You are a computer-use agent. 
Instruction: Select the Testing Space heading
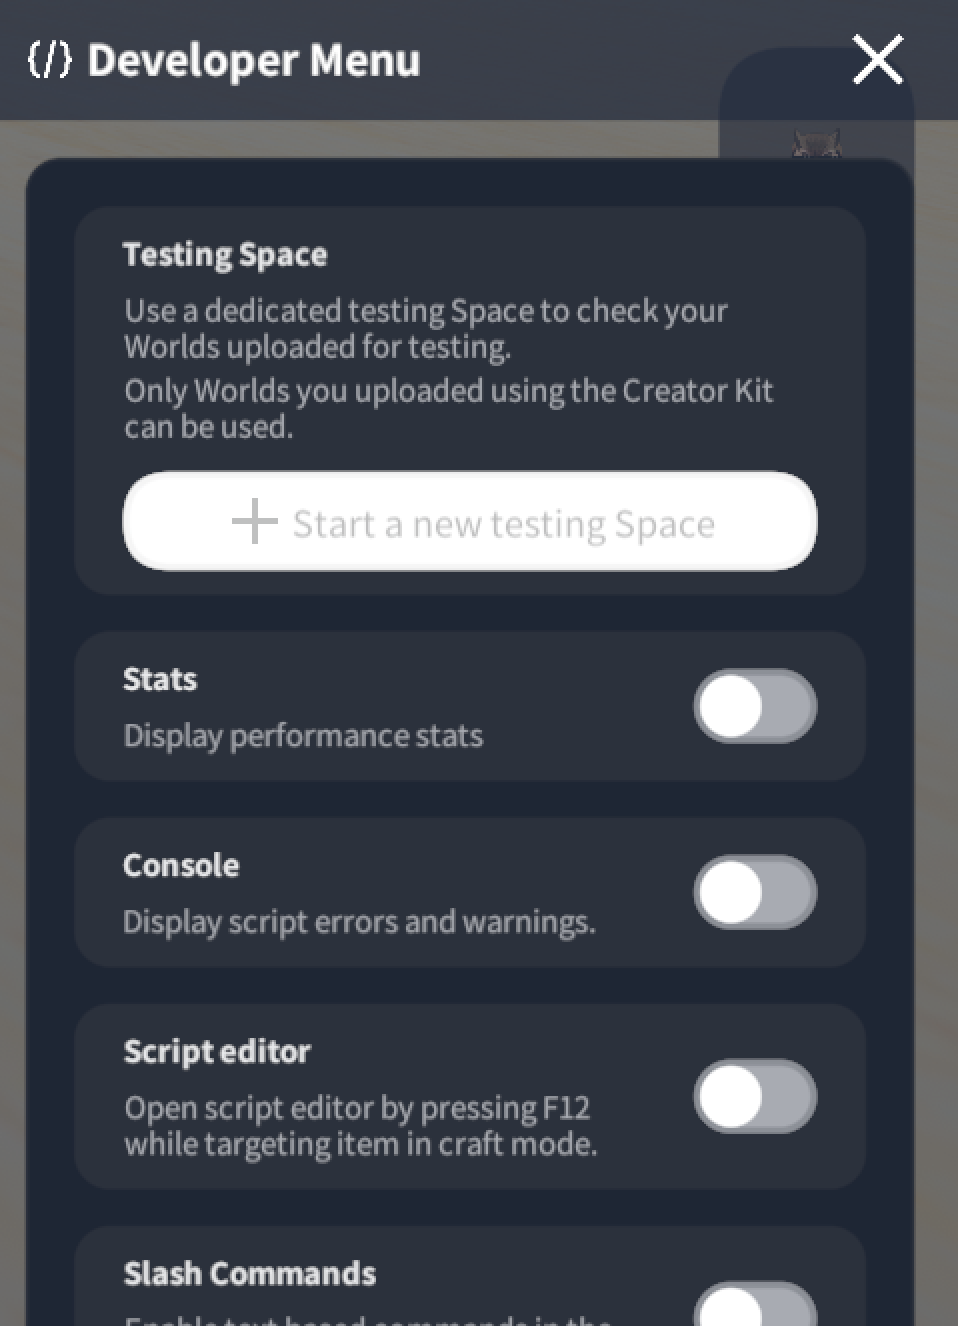pos(225,254)
